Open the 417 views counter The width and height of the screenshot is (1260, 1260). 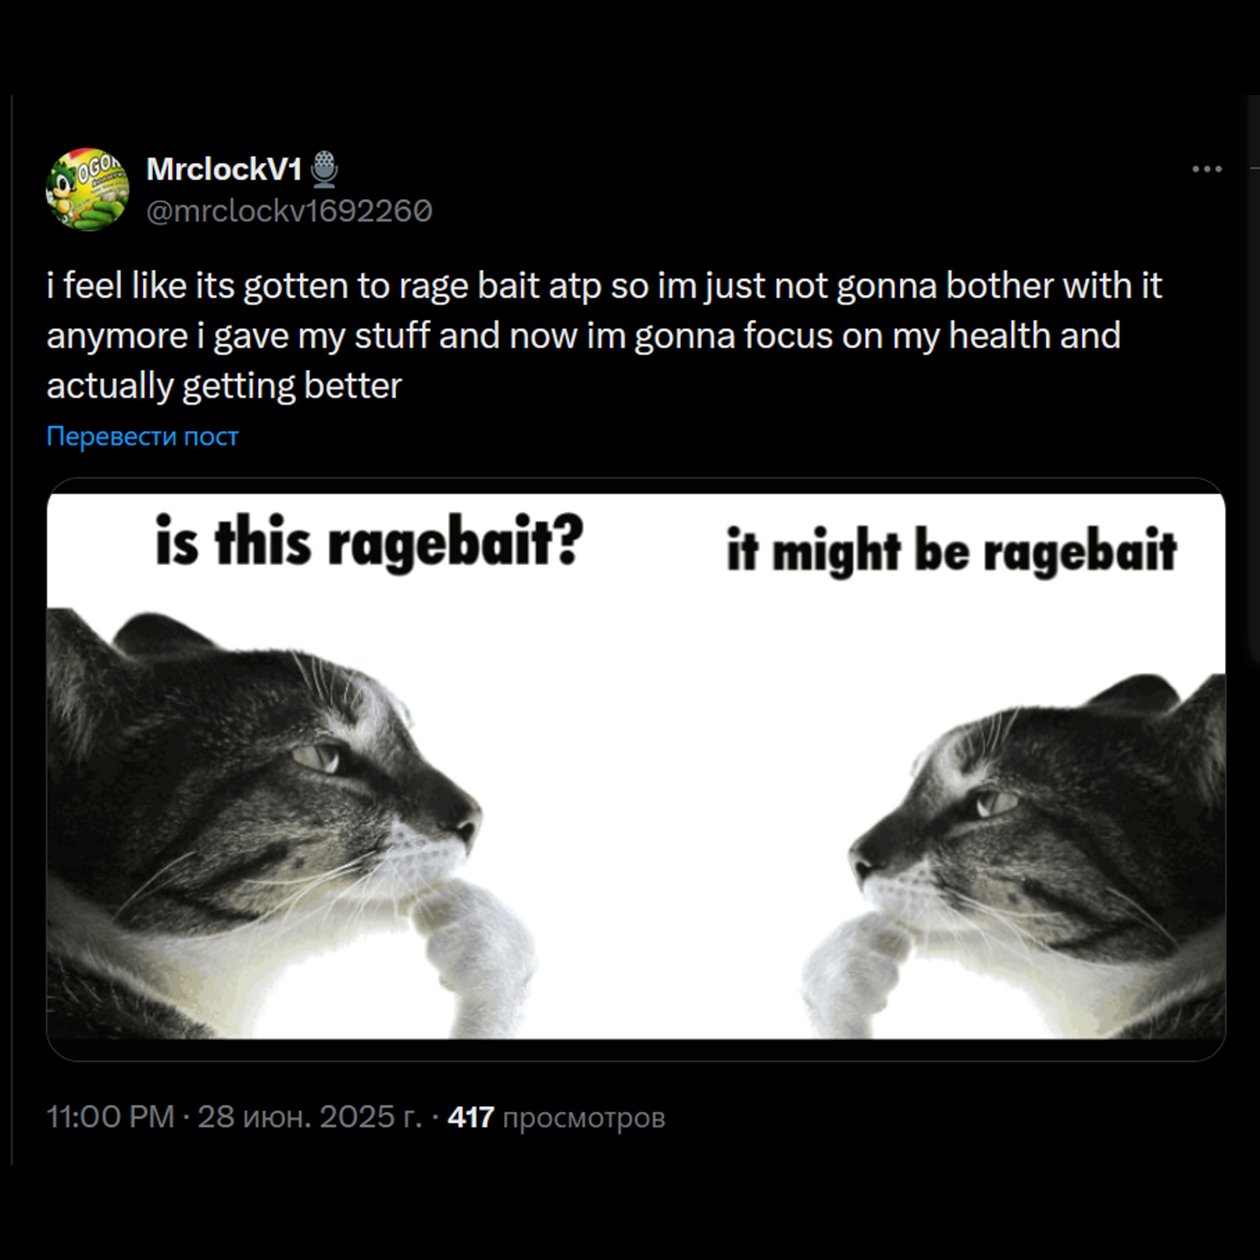click(x=470, y=1117)
